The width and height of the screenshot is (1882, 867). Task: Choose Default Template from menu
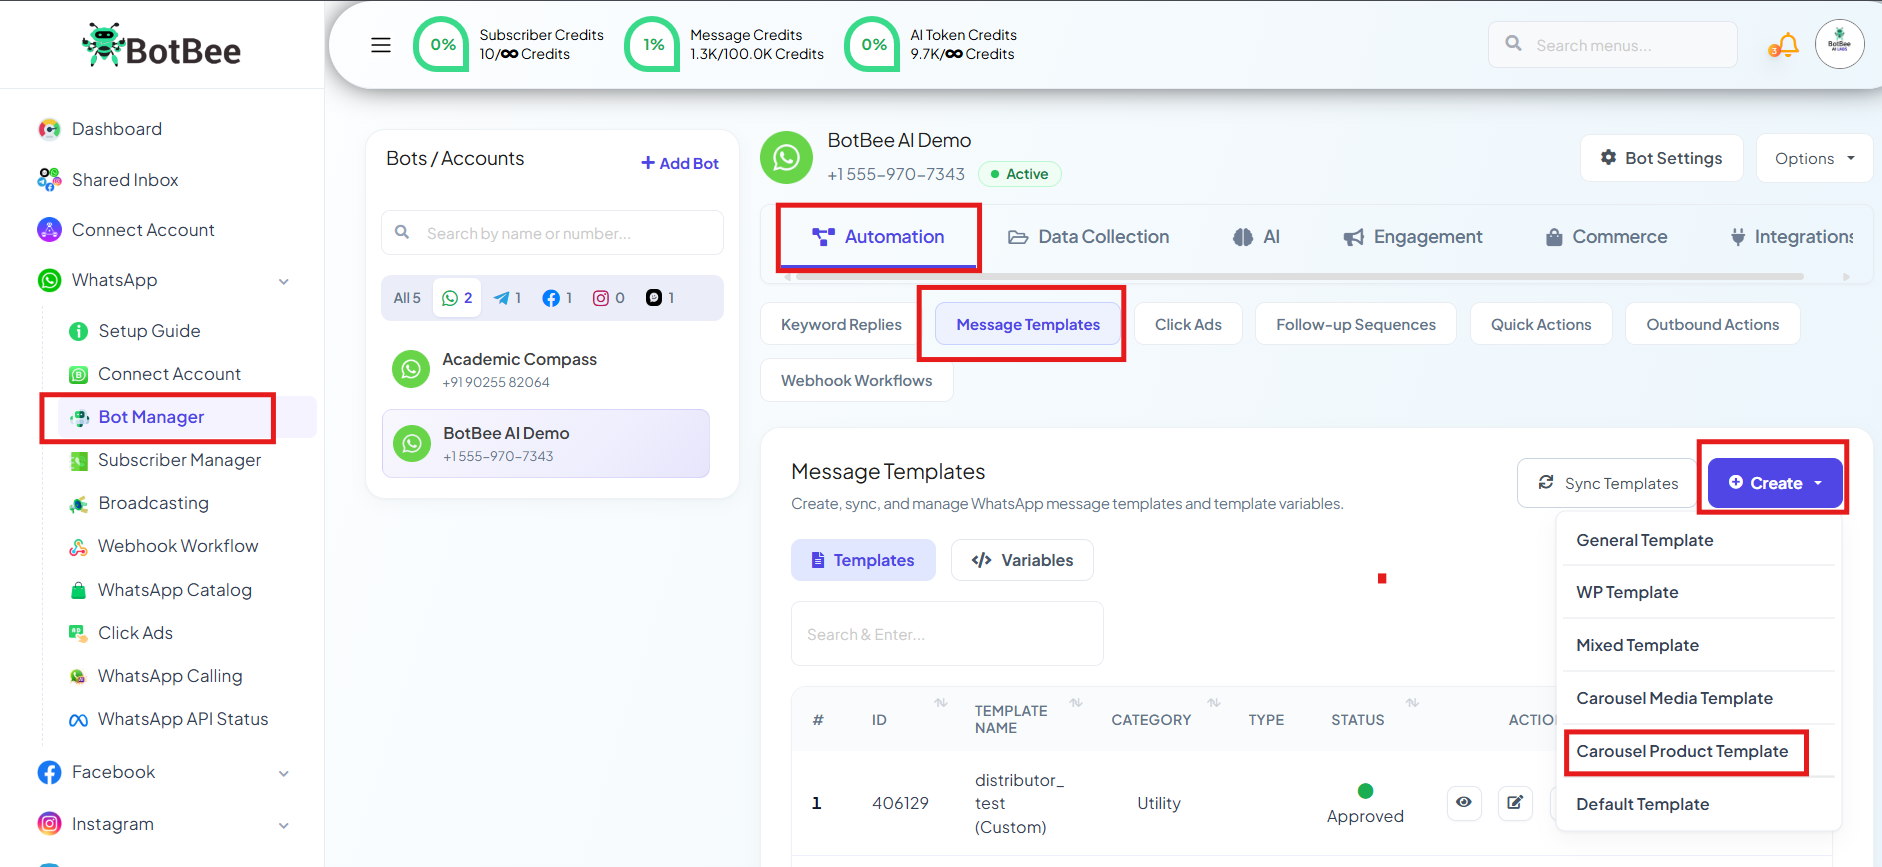pyautogui.click(x=1698, y=804)
